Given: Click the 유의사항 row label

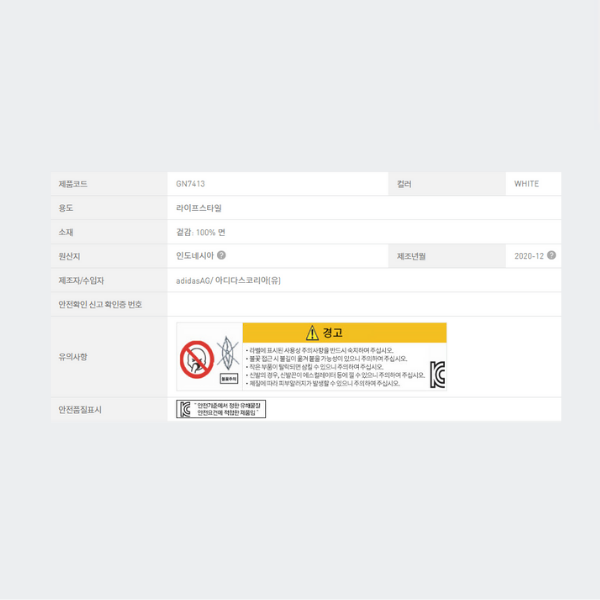Looking at the screenshot, I should 75,356.
